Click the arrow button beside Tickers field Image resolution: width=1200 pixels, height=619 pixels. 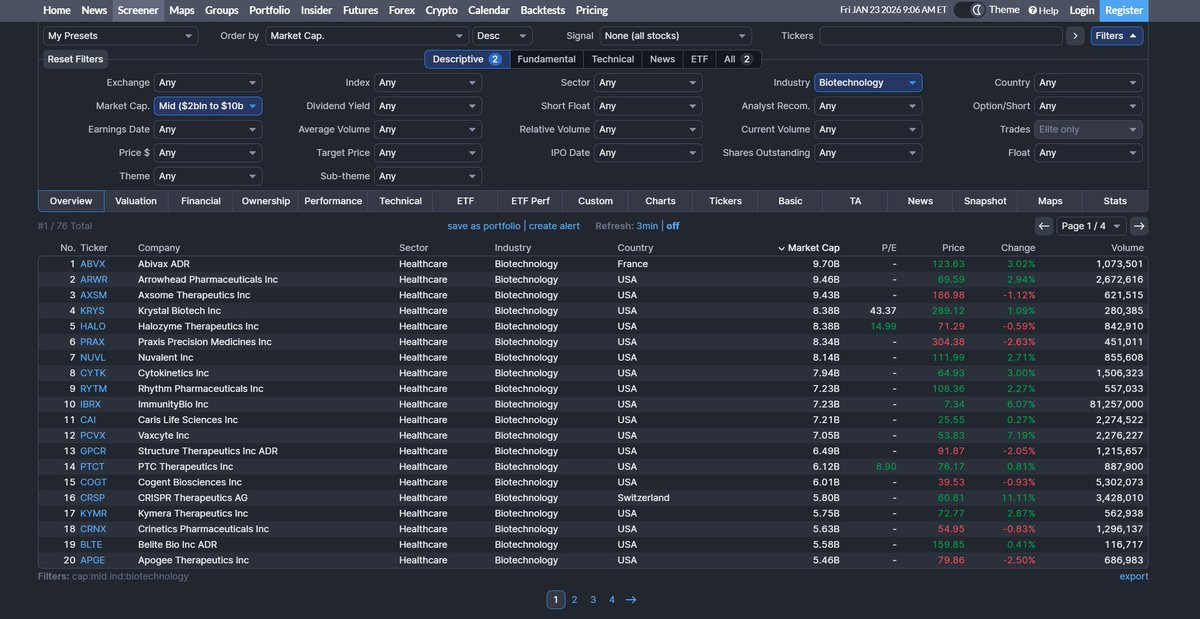[1075, 36]
